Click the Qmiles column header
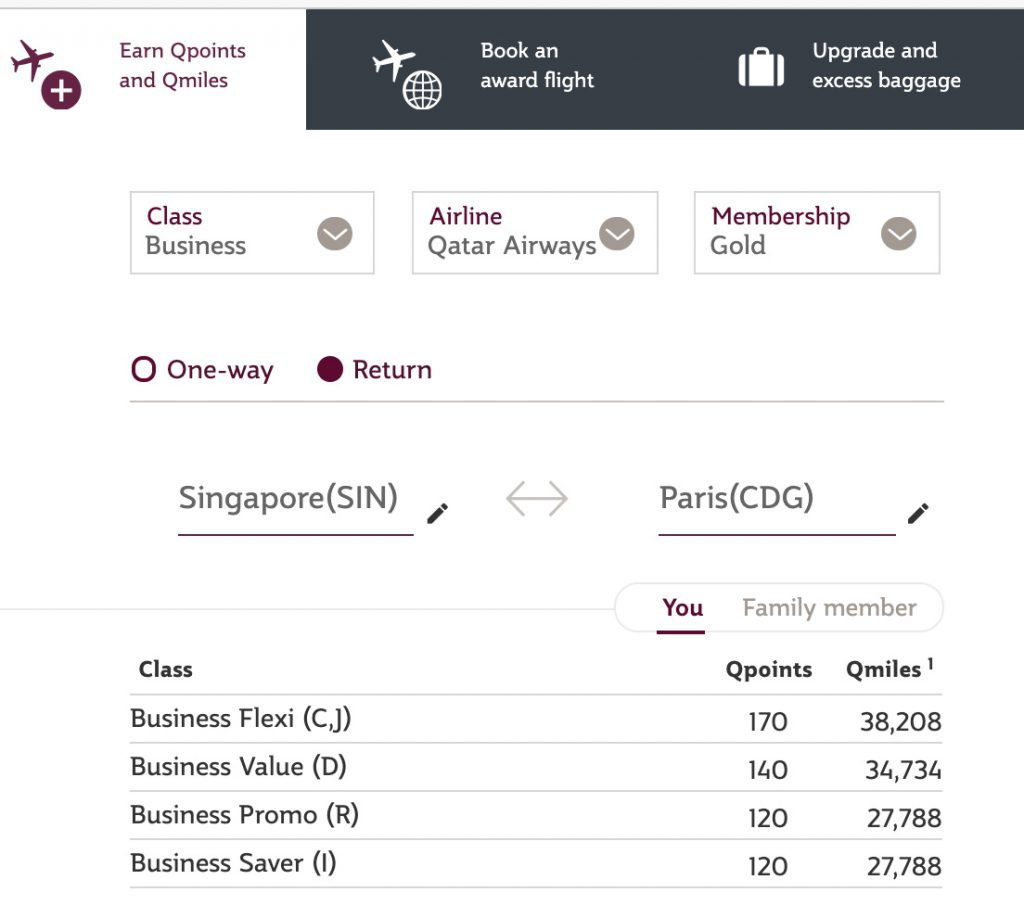The height and width of the screenshot is (905, 1024). (884, 670)
